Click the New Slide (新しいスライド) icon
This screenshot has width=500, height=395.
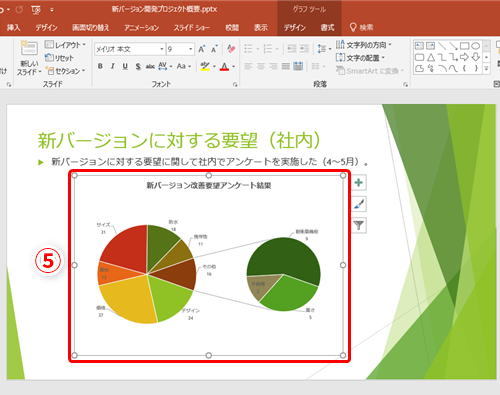pyautogui.click(x=29, y=48)
